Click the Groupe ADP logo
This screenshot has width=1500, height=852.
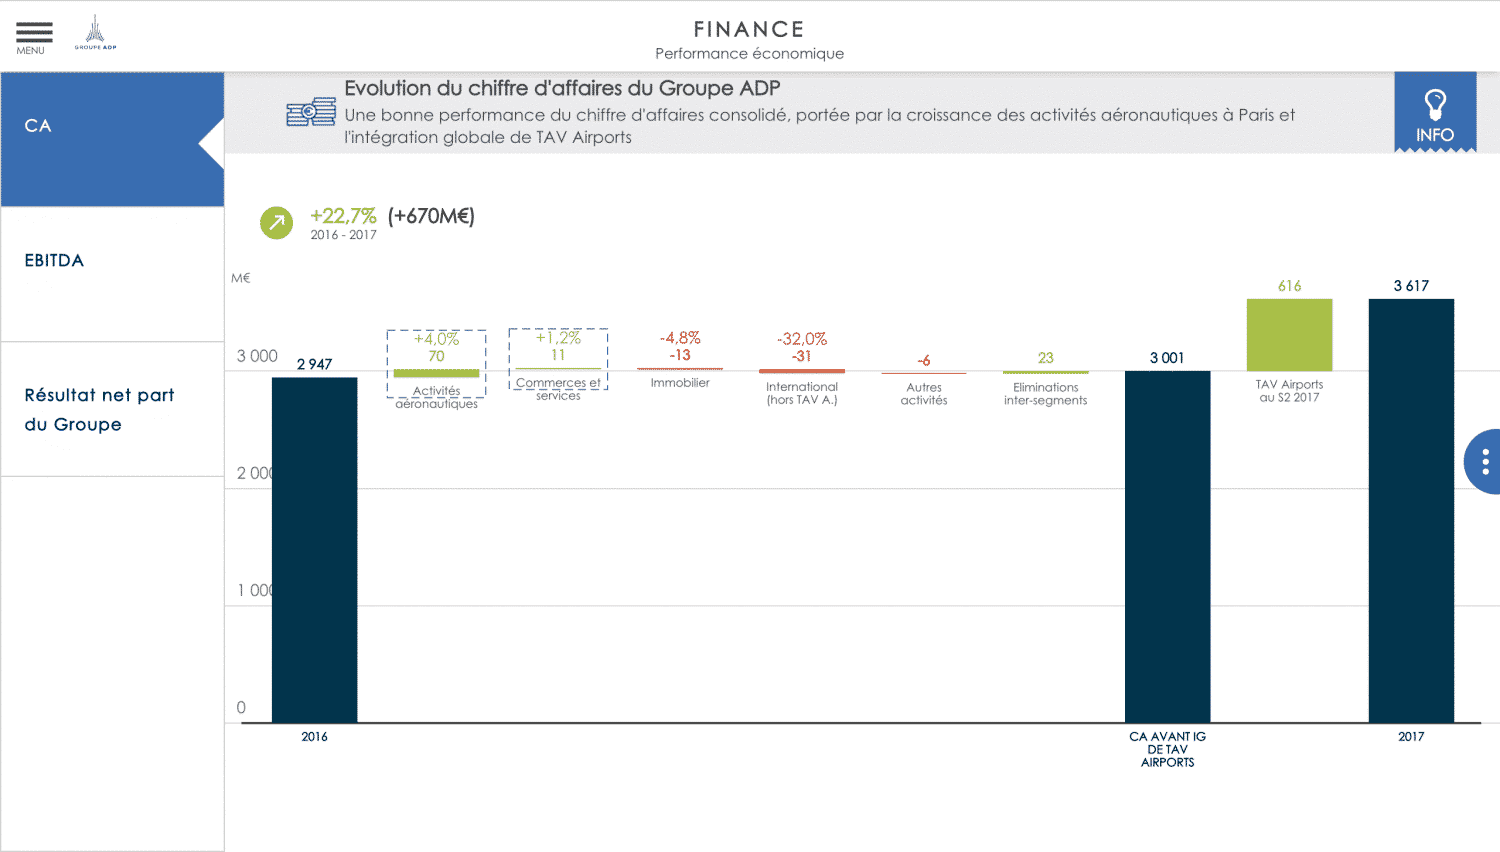[x=95, y=33]
